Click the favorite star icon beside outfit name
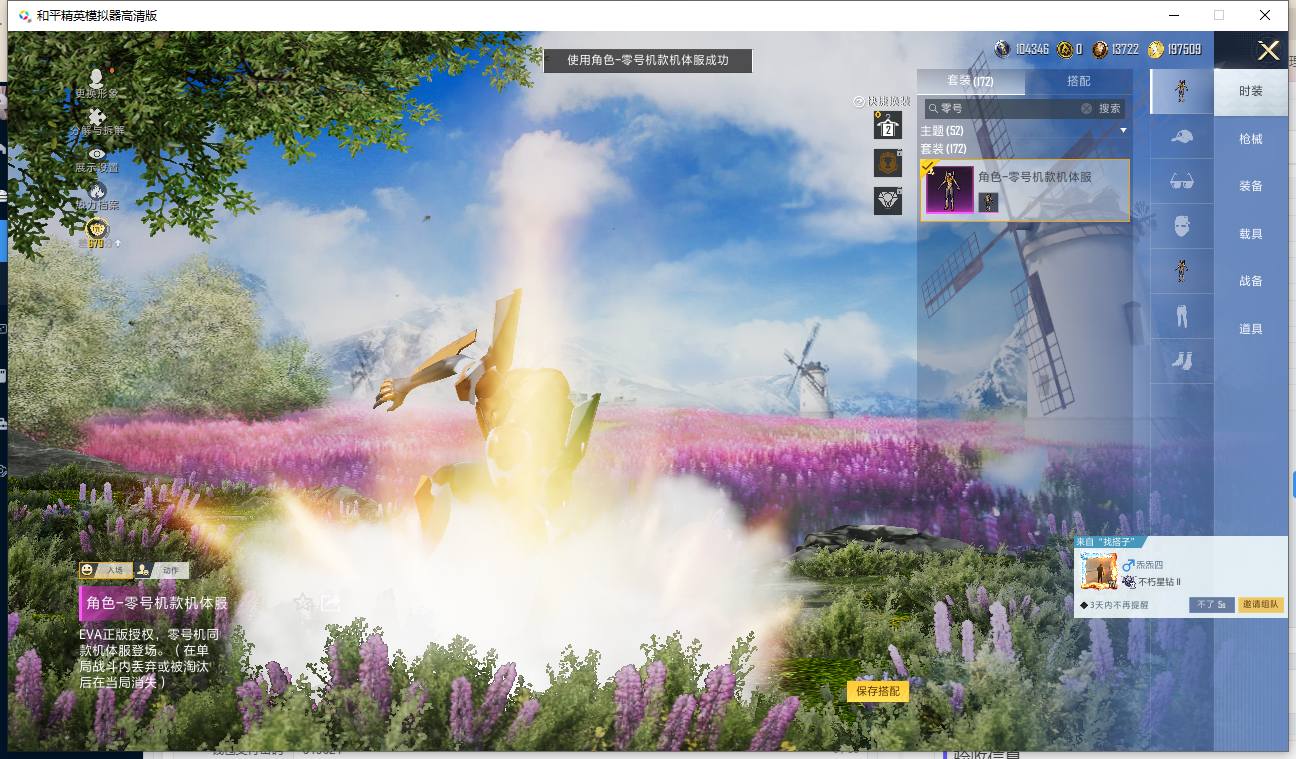This screenshot has width=1296, height=759. coord(303,602)
